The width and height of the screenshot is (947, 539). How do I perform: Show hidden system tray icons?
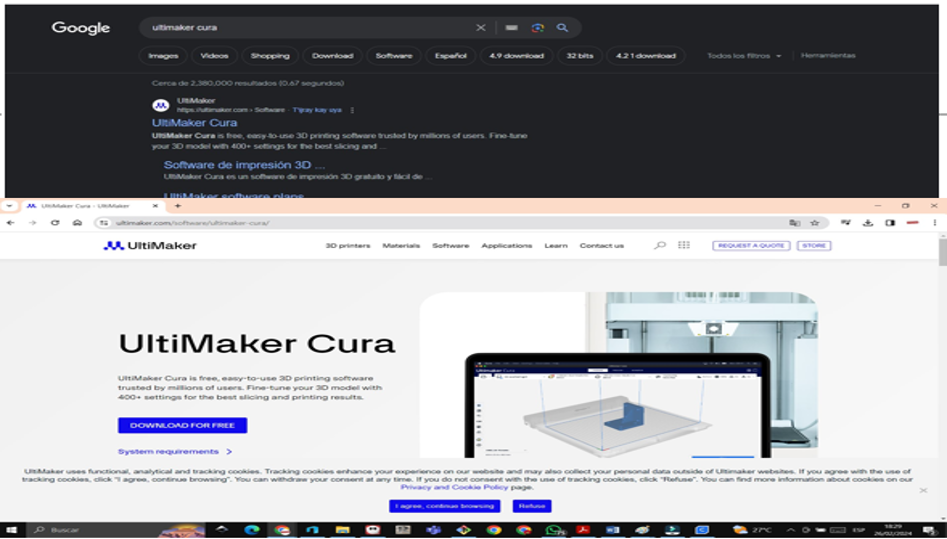[x=791, y=530]
